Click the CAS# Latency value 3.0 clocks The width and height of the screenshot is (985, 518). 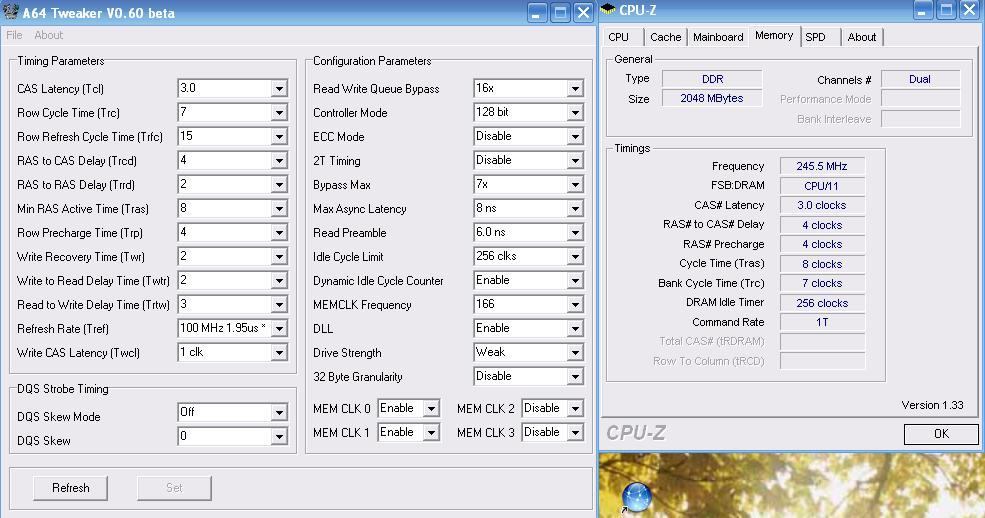click(x=822, y=205)
